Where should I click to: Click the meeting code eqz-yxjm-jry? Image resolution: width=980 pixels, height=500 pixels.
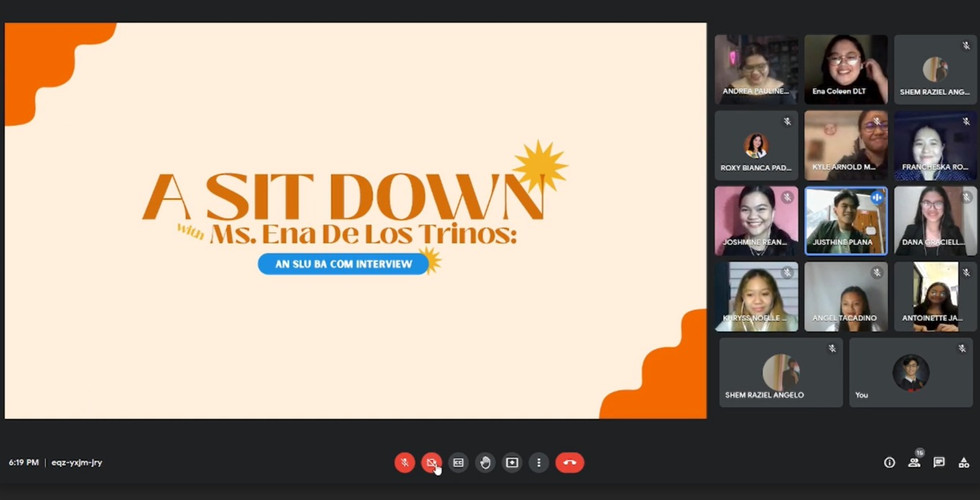[x=77, y=462]
